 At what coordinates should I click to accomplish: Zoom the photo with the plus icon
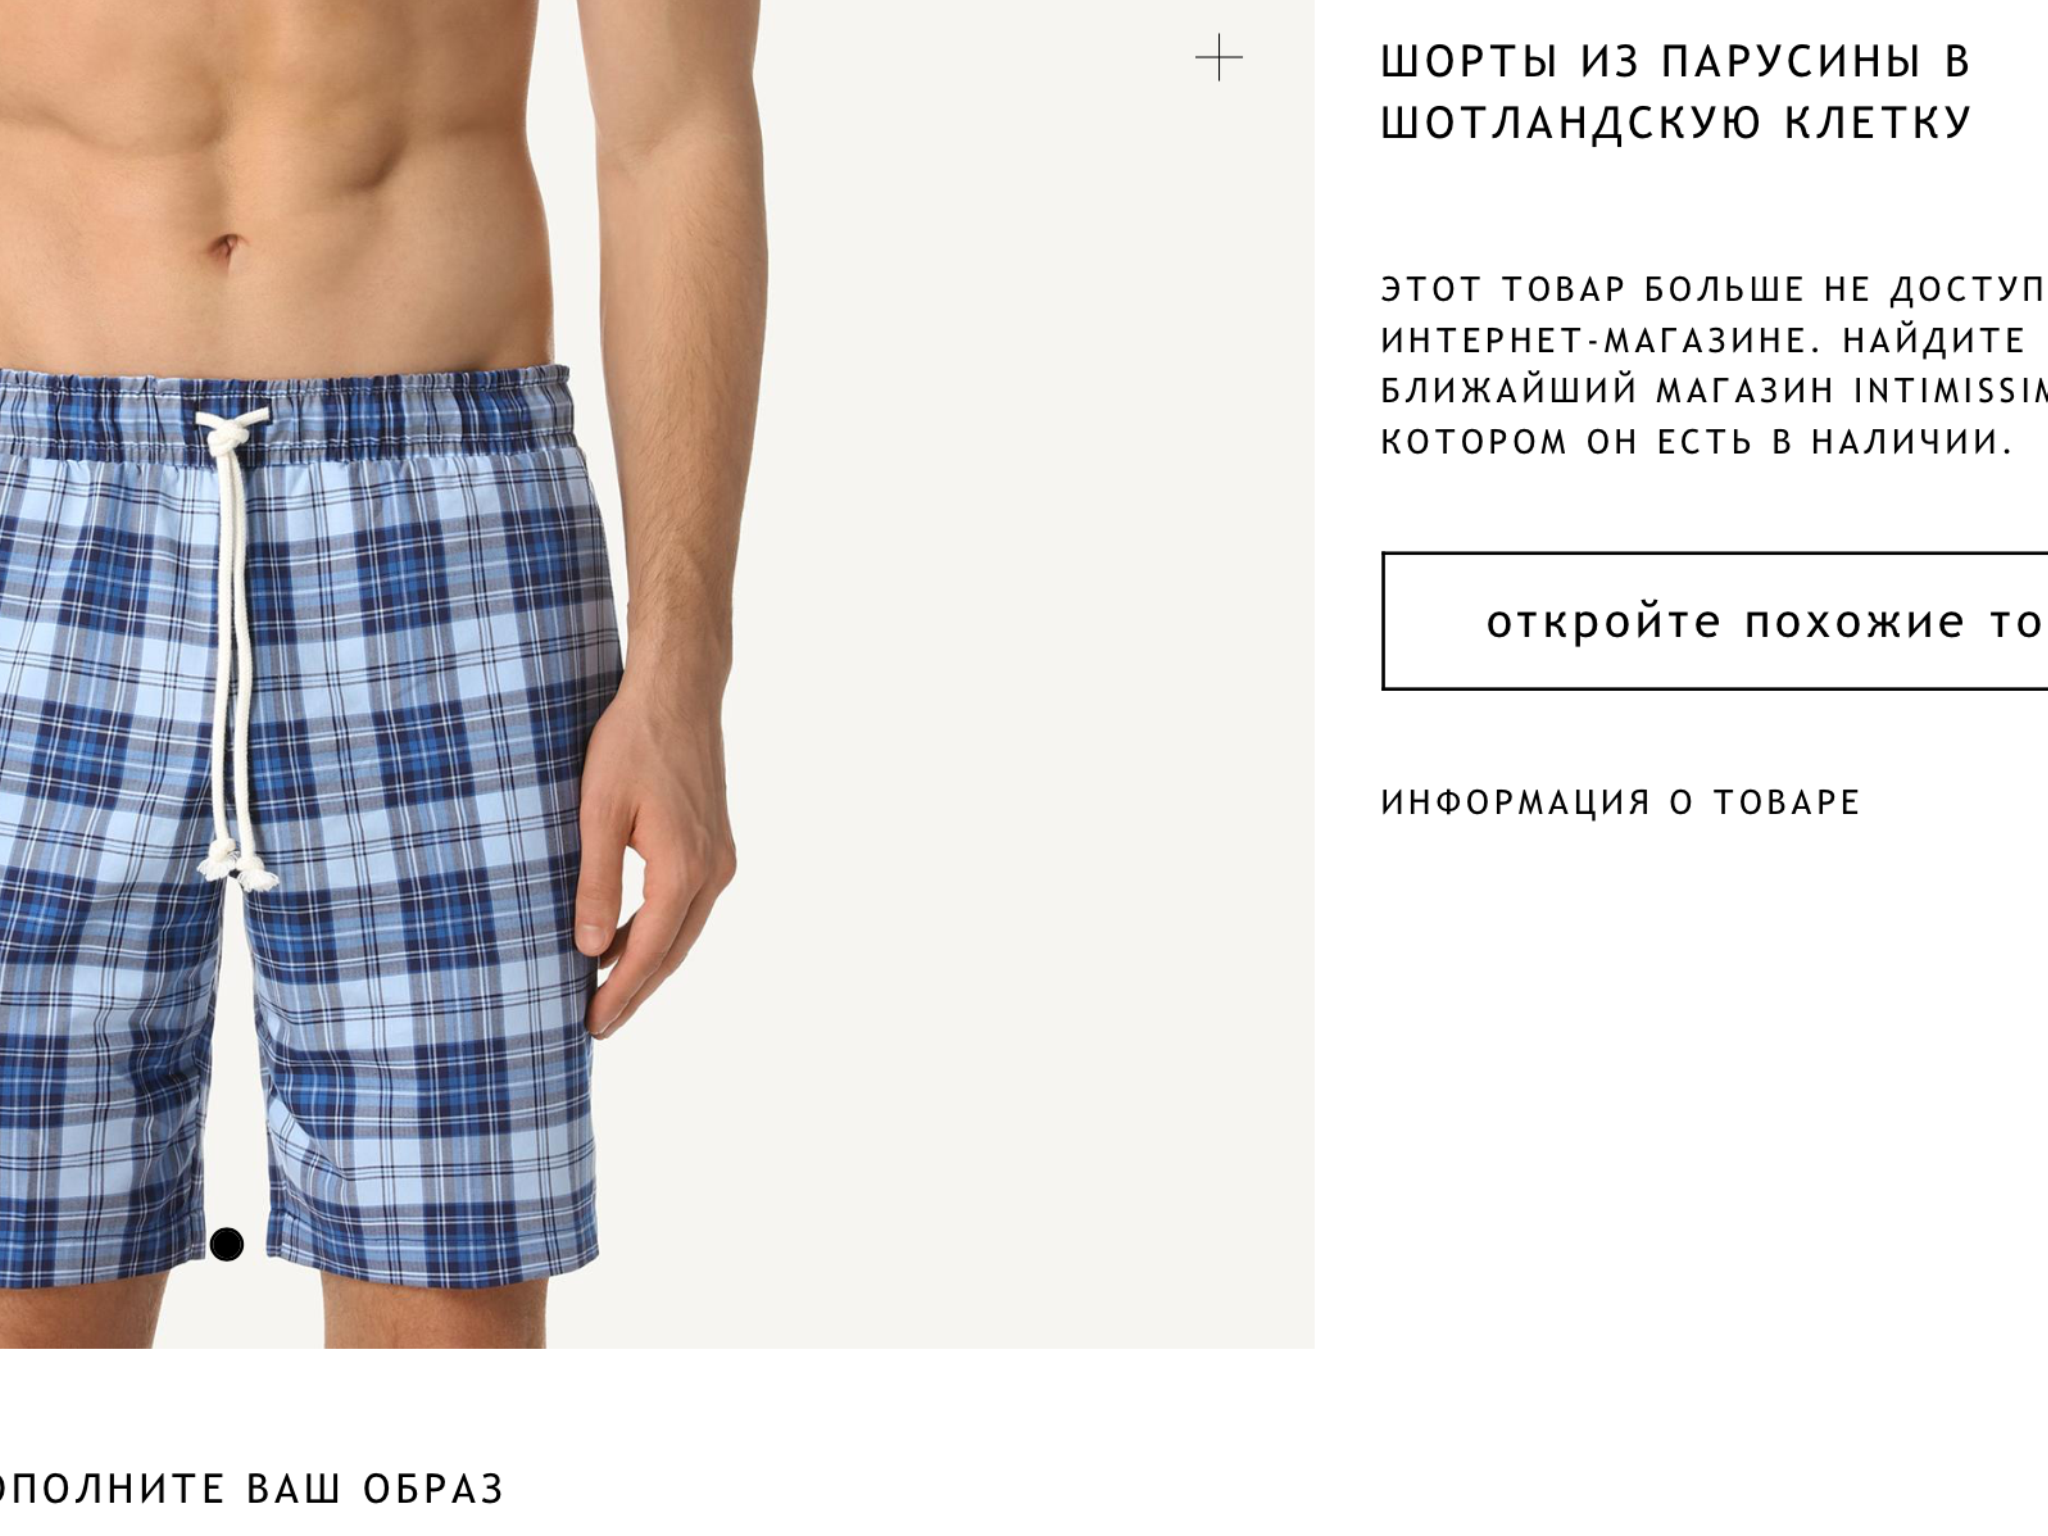pos(1218,57)
